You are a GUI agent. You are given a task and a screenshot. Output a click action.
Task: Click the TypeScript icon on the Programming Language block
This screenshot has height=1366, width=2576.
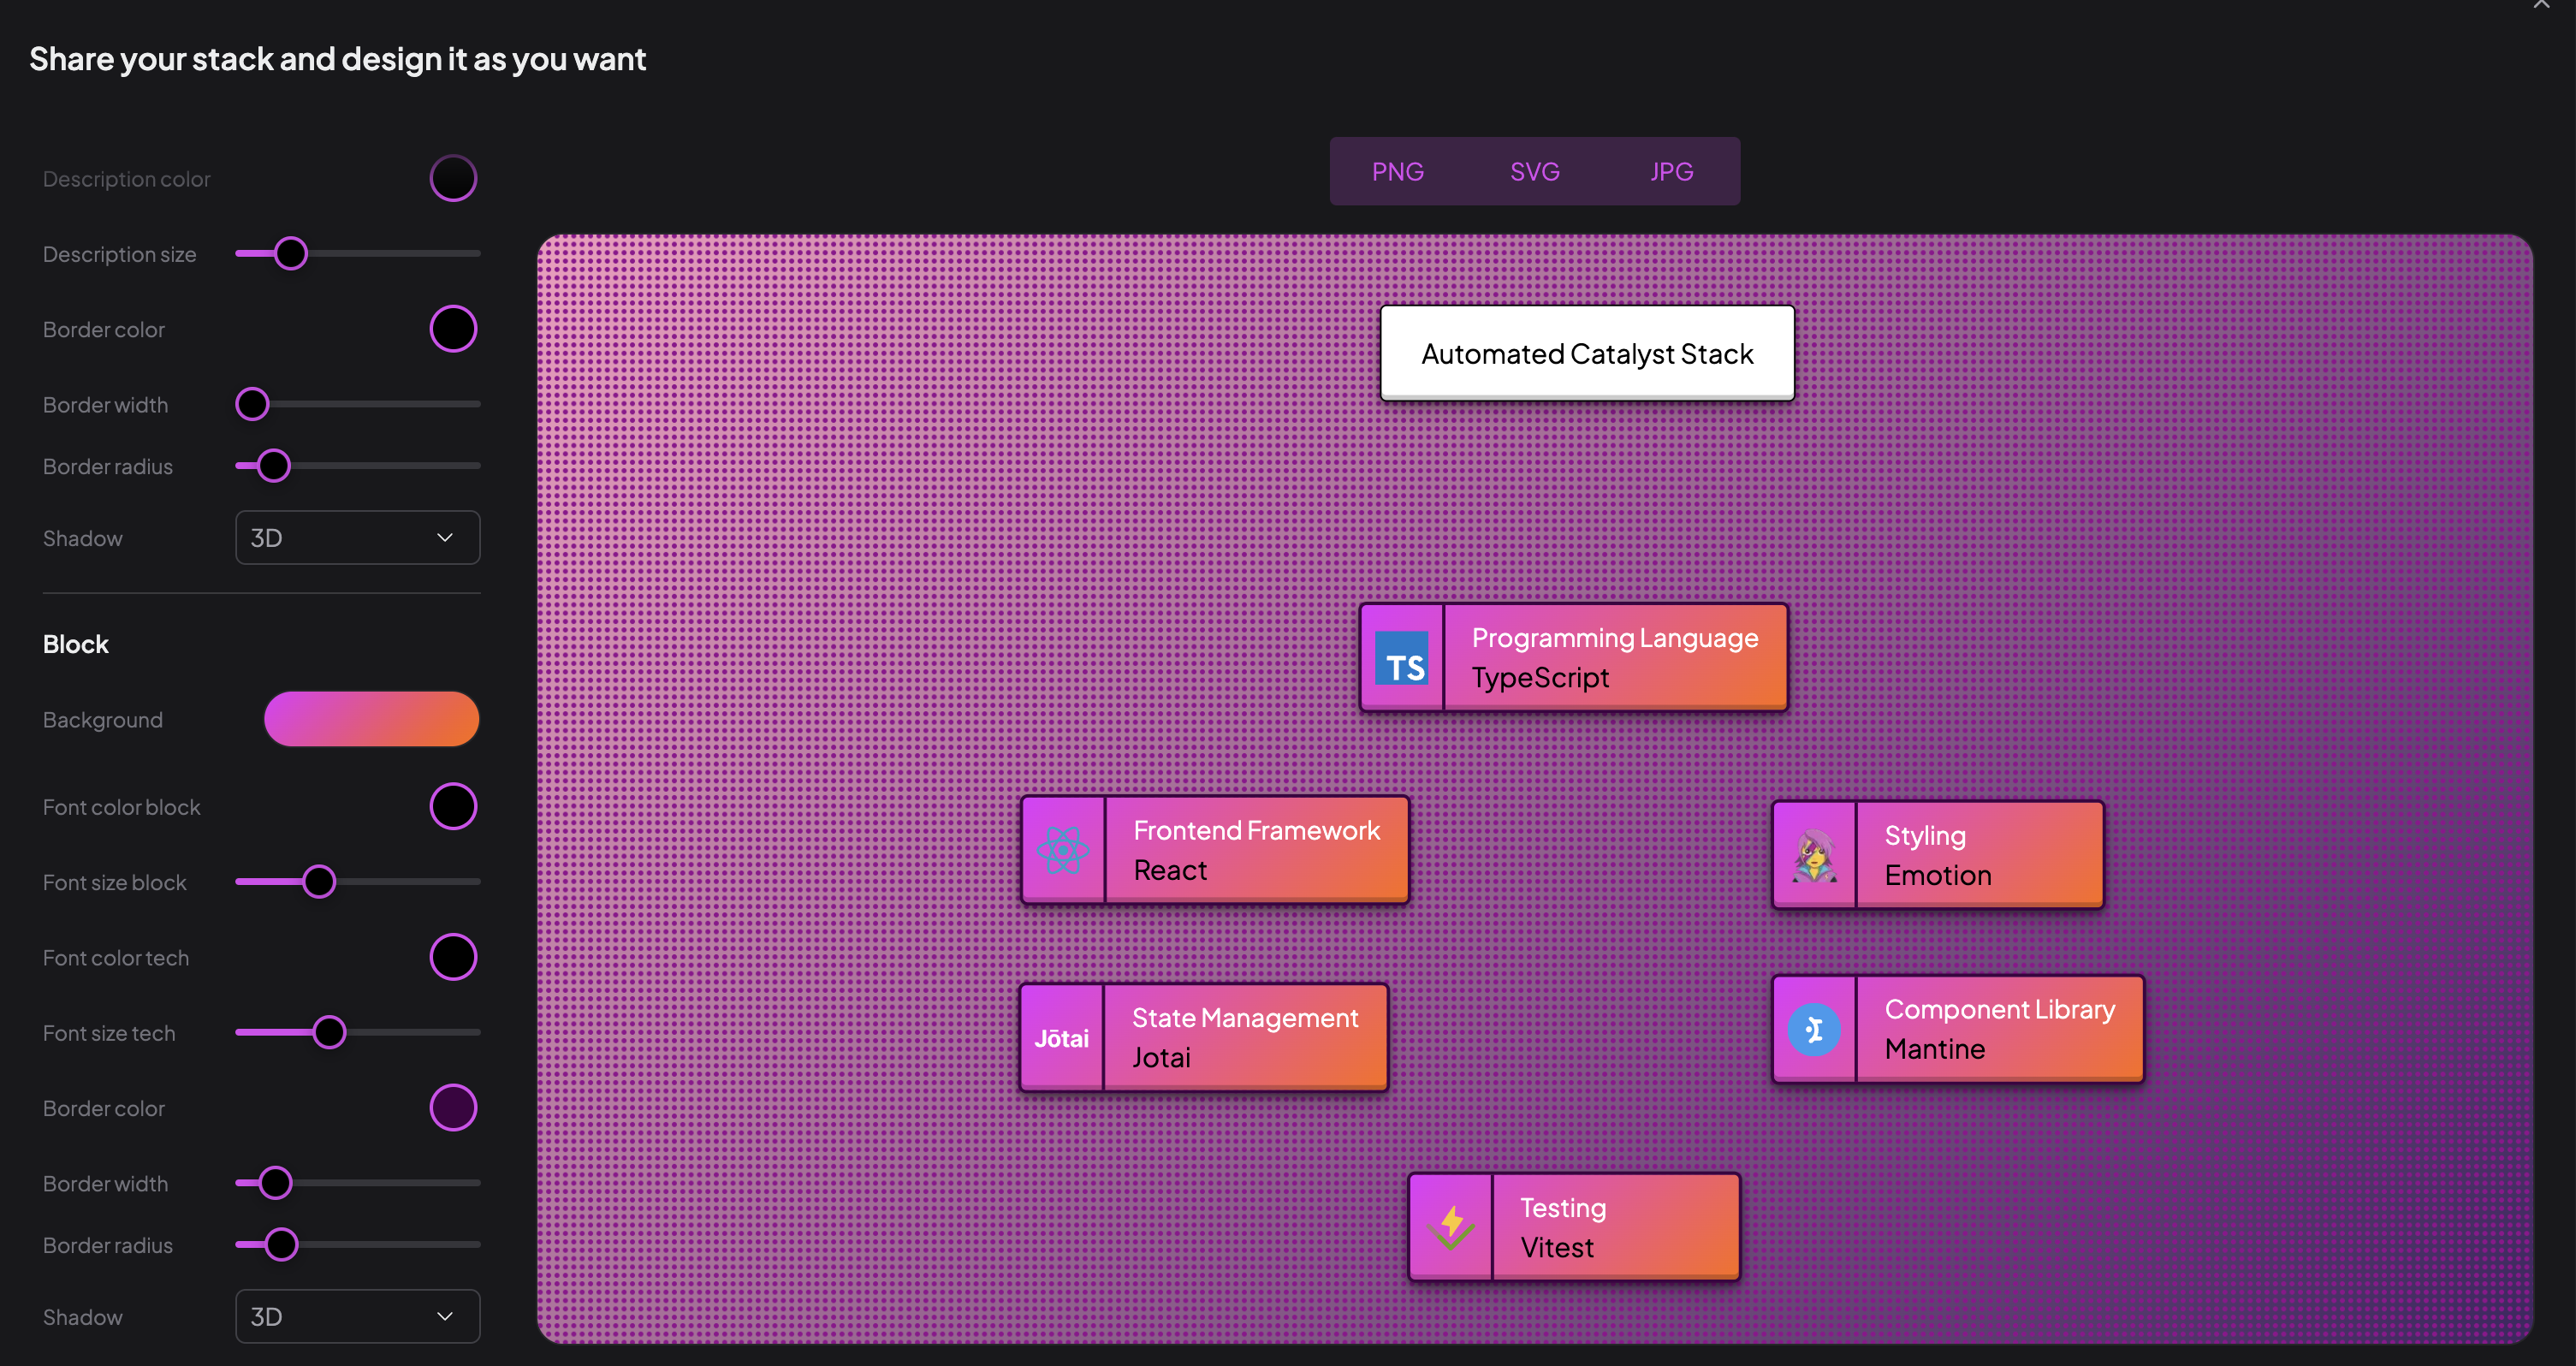coord(1403,657)
